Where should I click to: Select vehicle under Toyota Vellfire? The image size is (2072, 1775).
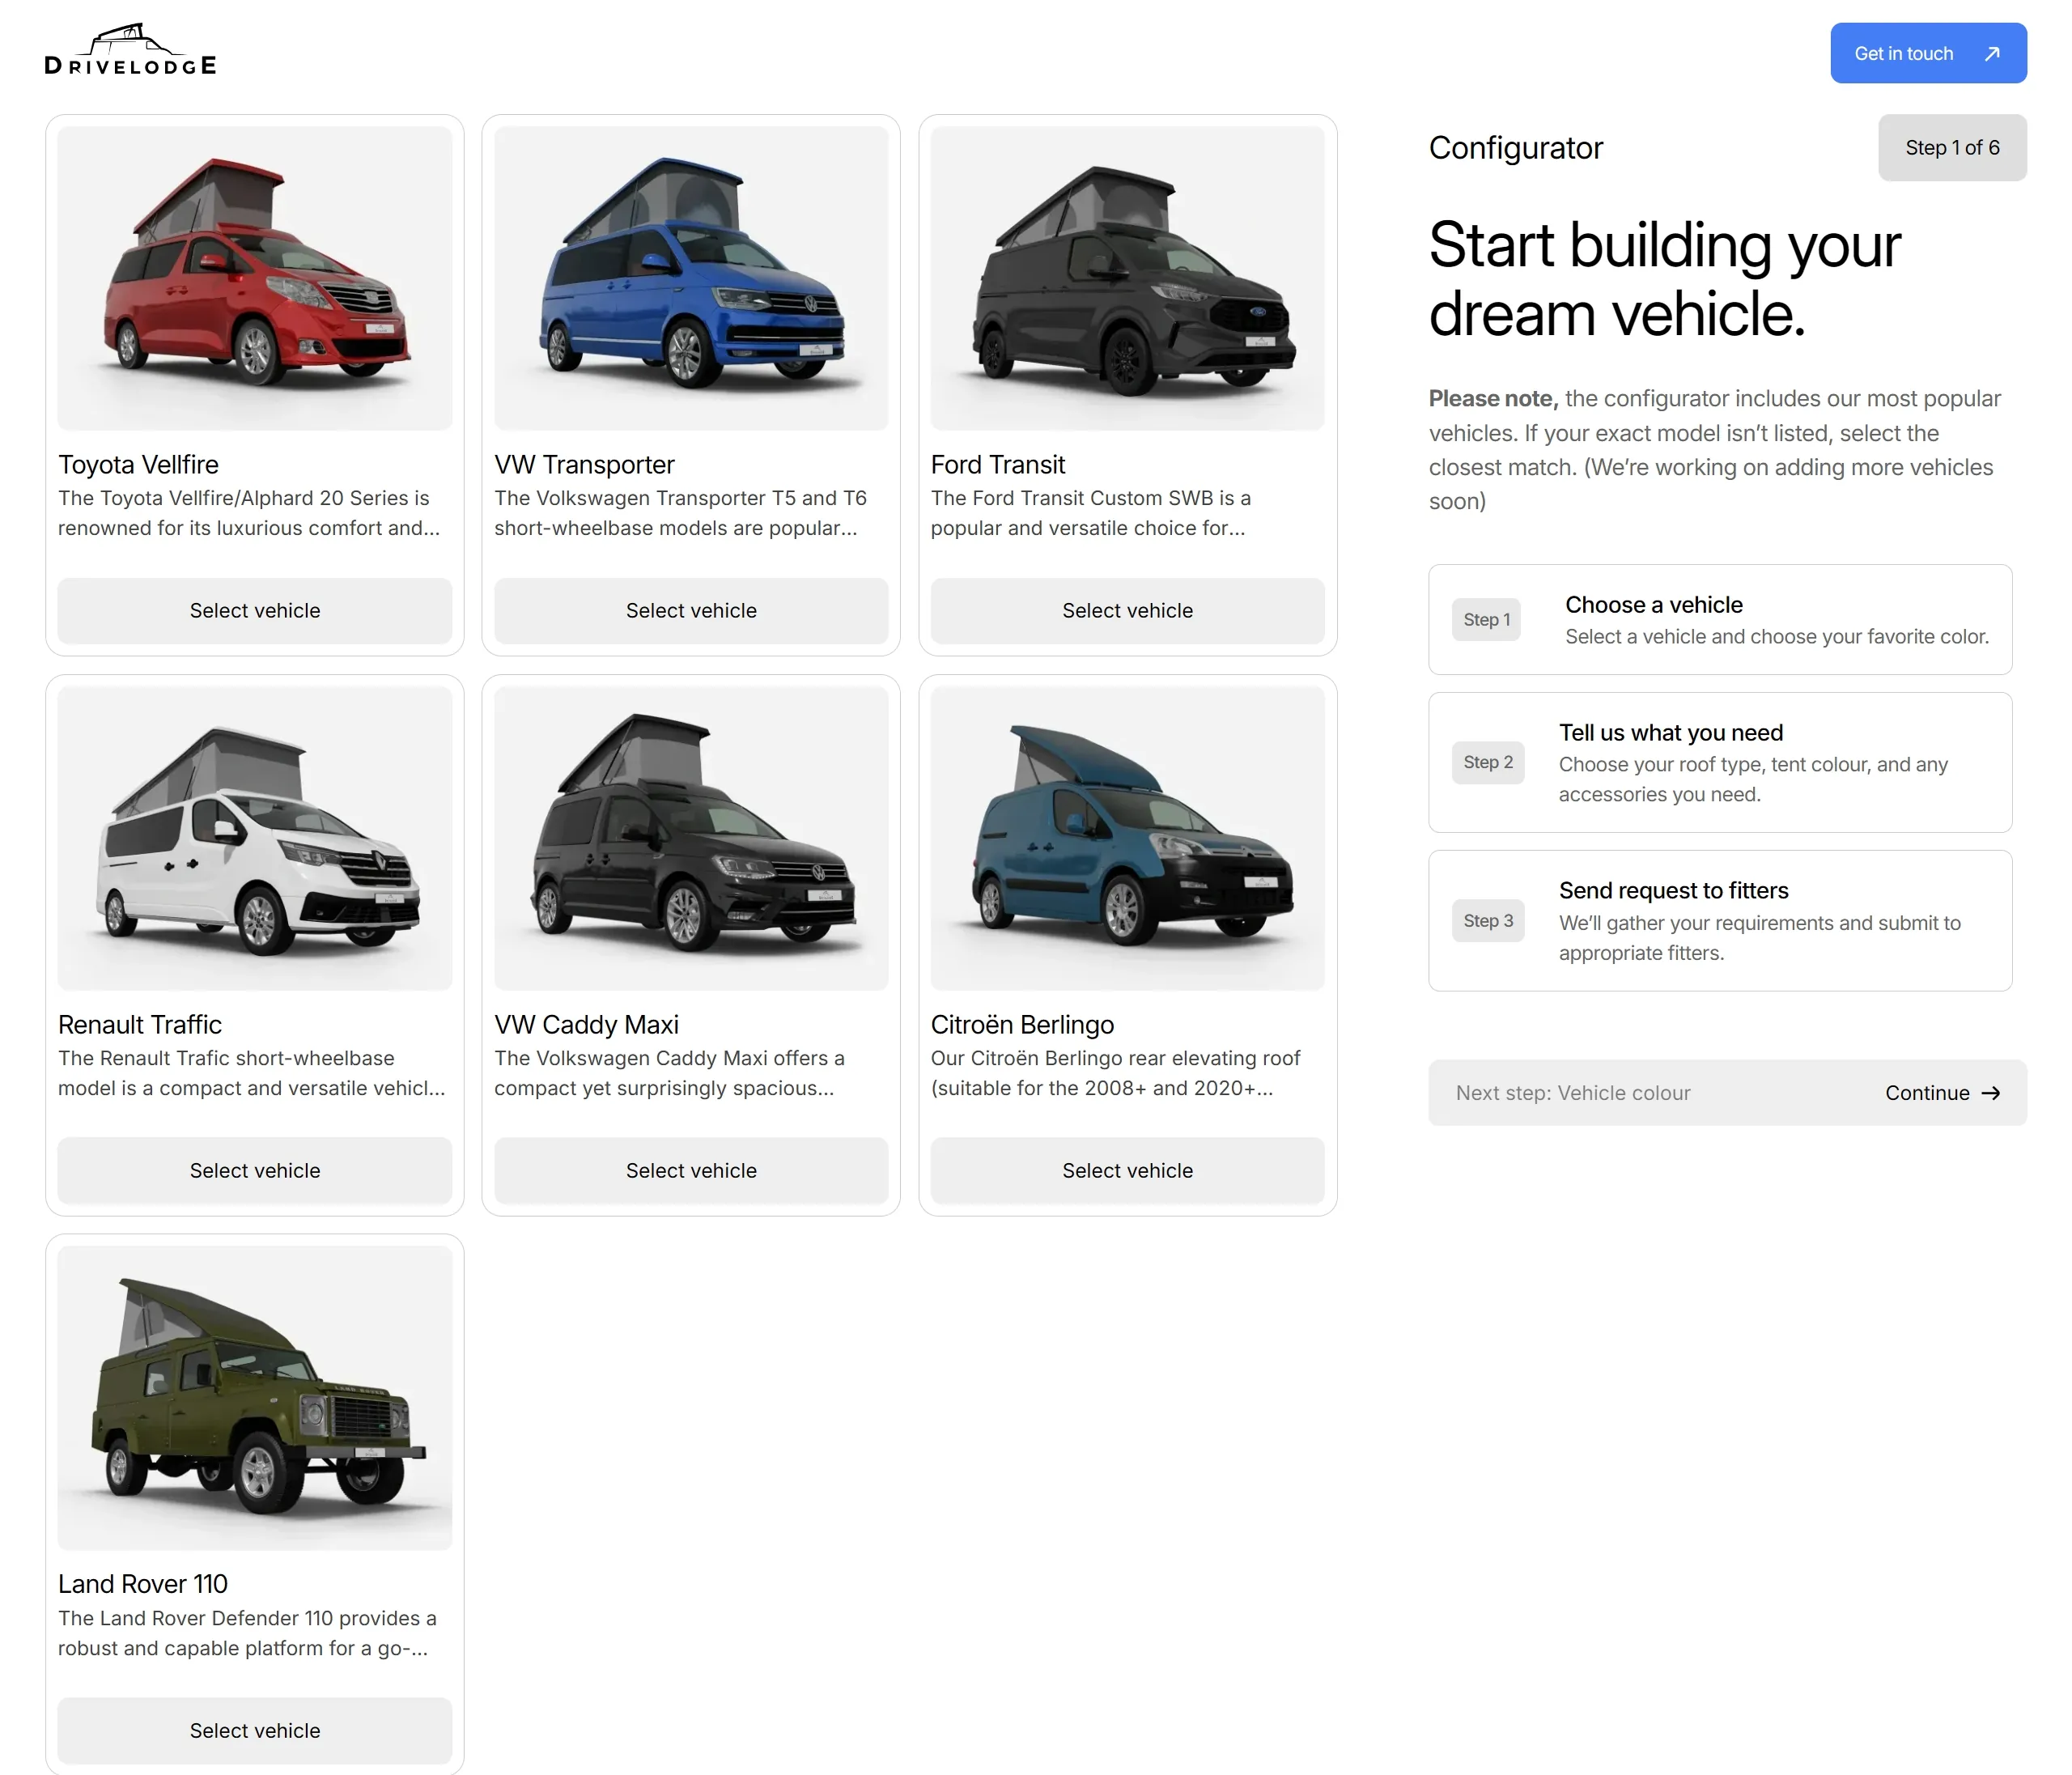(255, 610)
